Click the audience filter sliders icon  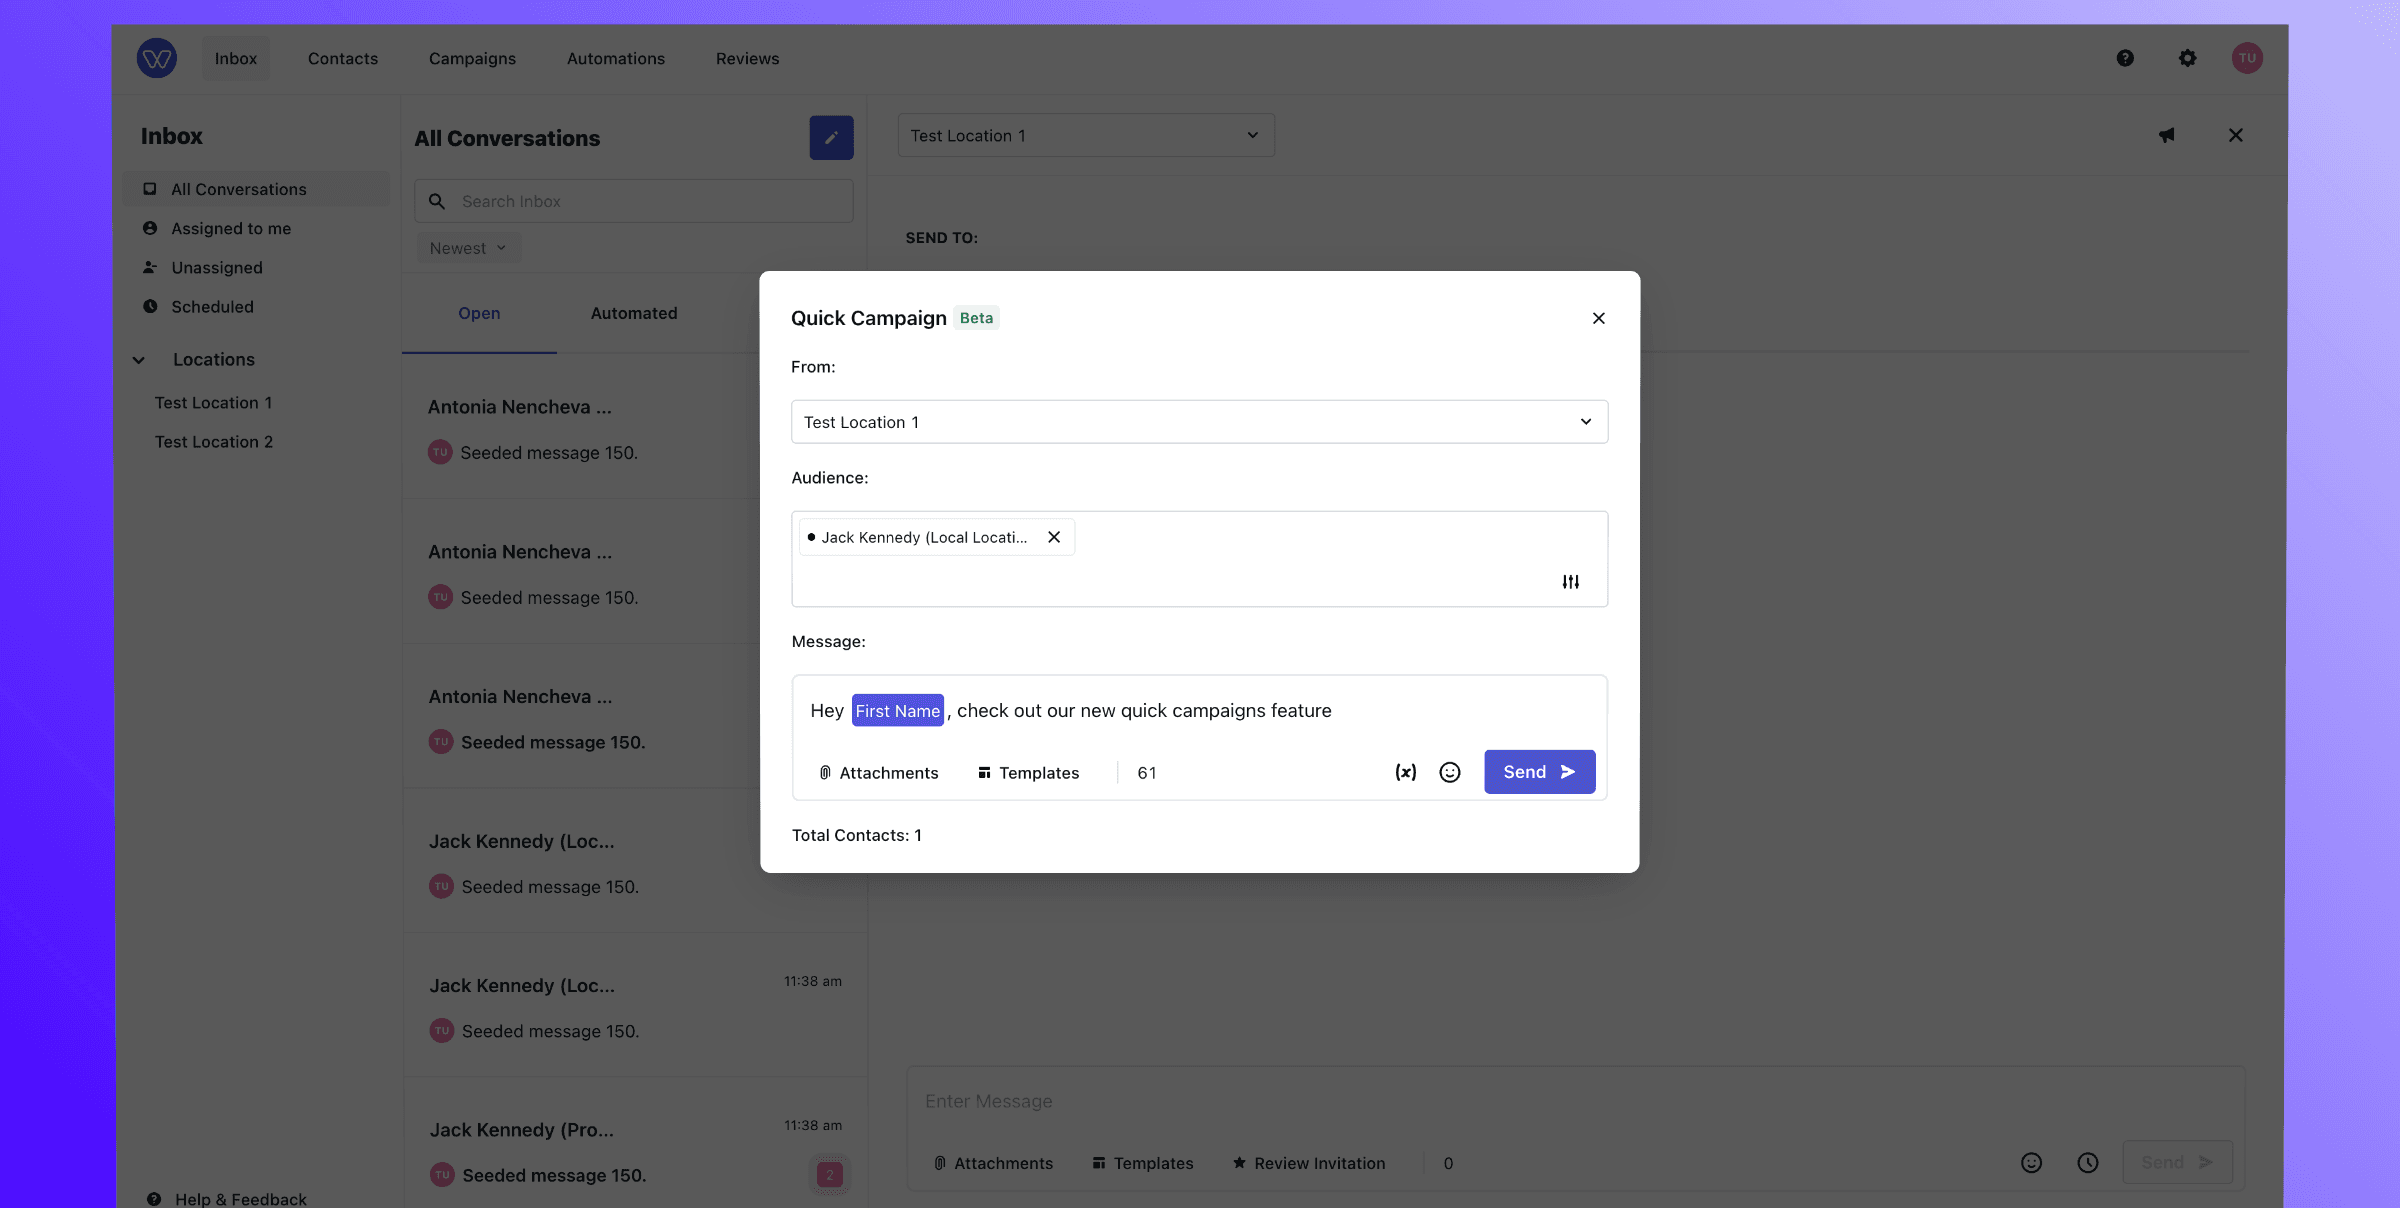(x=1570, y=582)
